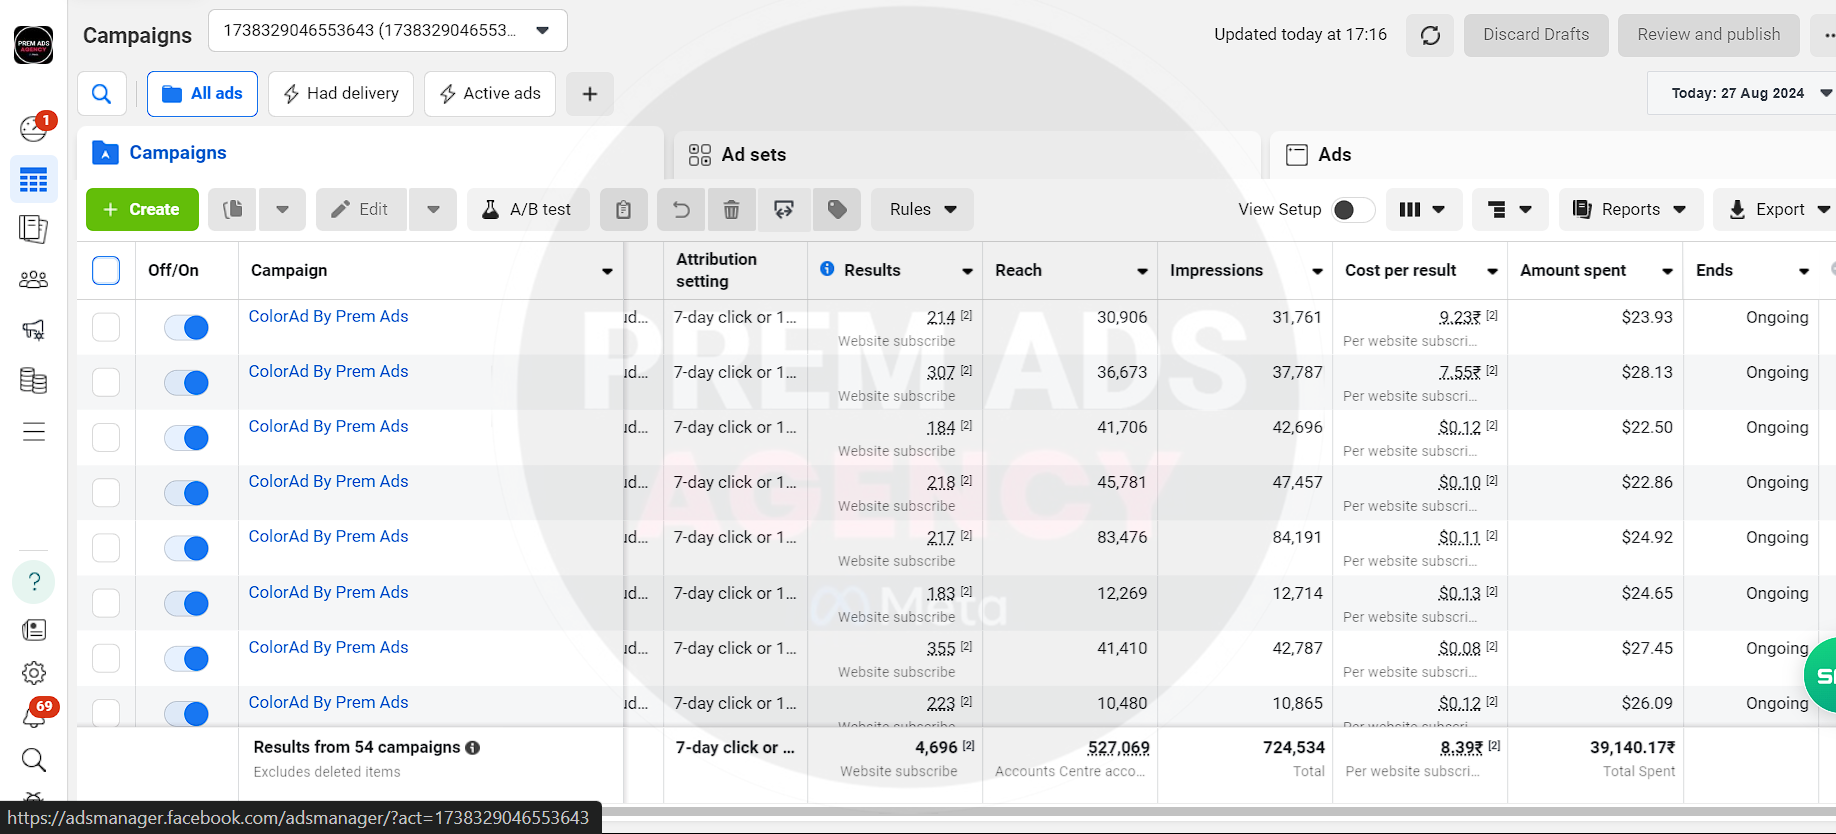Image resolution: width=1836 pixels, height=834 pixels.
Task: Toggle the campaign with reach 83,476
Action: (186, 548)
